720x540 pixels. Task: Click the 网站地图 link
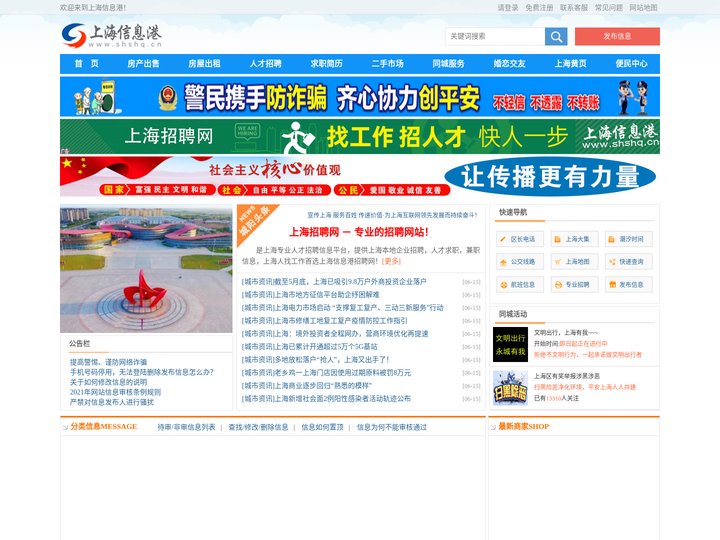click(x=643, y=8)
